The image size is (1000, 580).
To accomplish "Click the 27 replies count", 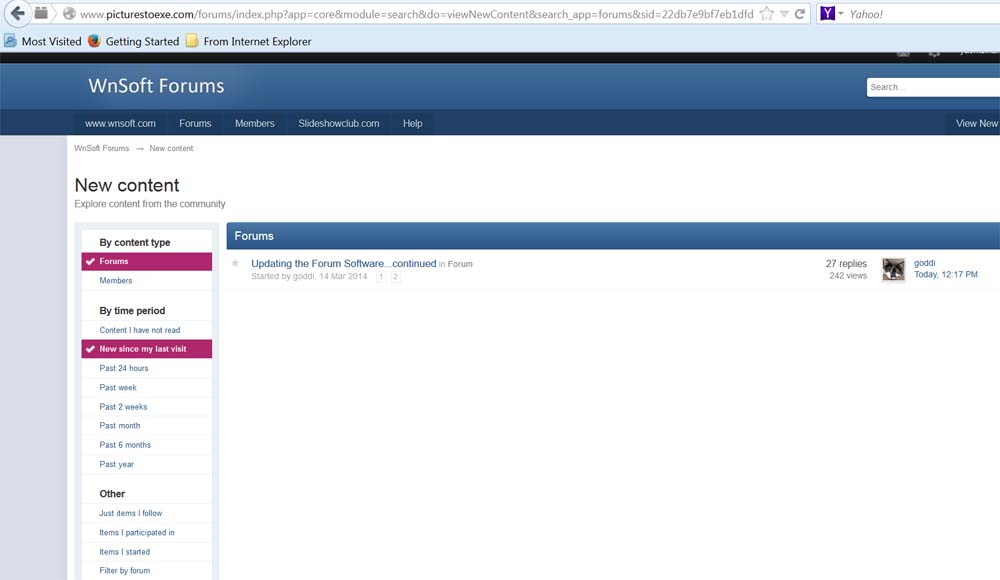I will pos(846,264).
